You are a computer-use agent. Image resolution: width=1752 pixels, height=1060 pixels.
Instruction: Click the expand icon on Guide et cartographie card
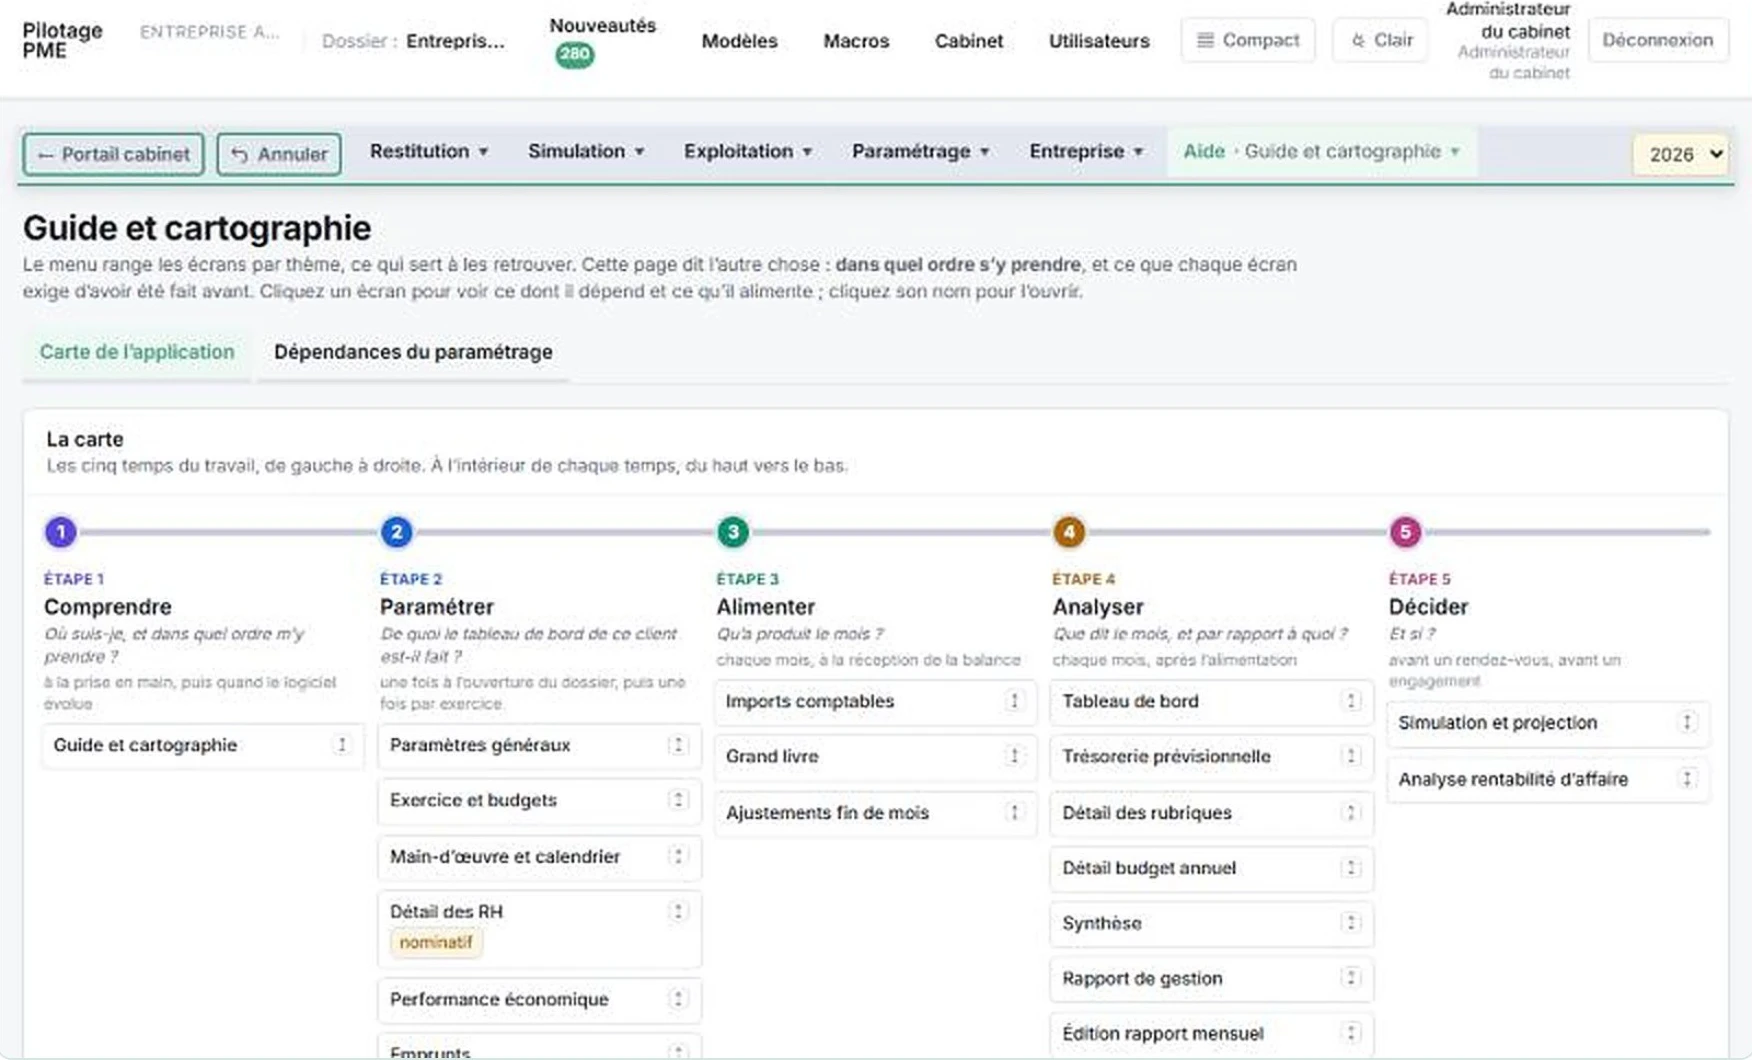pos(341,745)
